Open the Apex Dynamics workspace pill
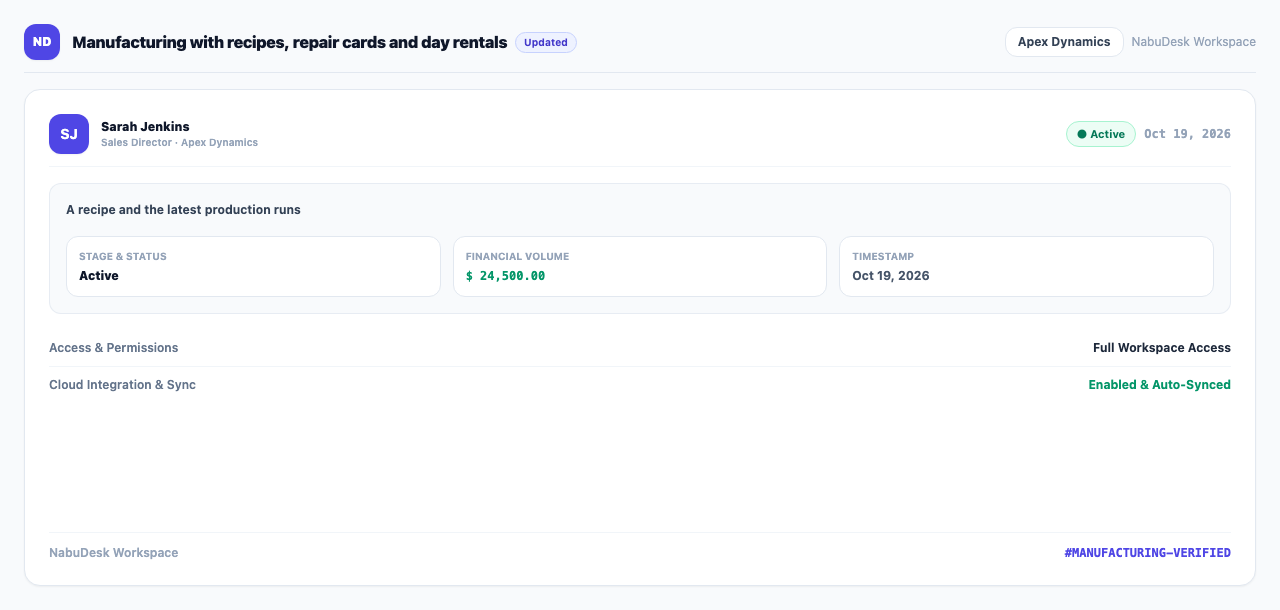This screenshot has width=1280, height=610. click(x=1064, y=42)
